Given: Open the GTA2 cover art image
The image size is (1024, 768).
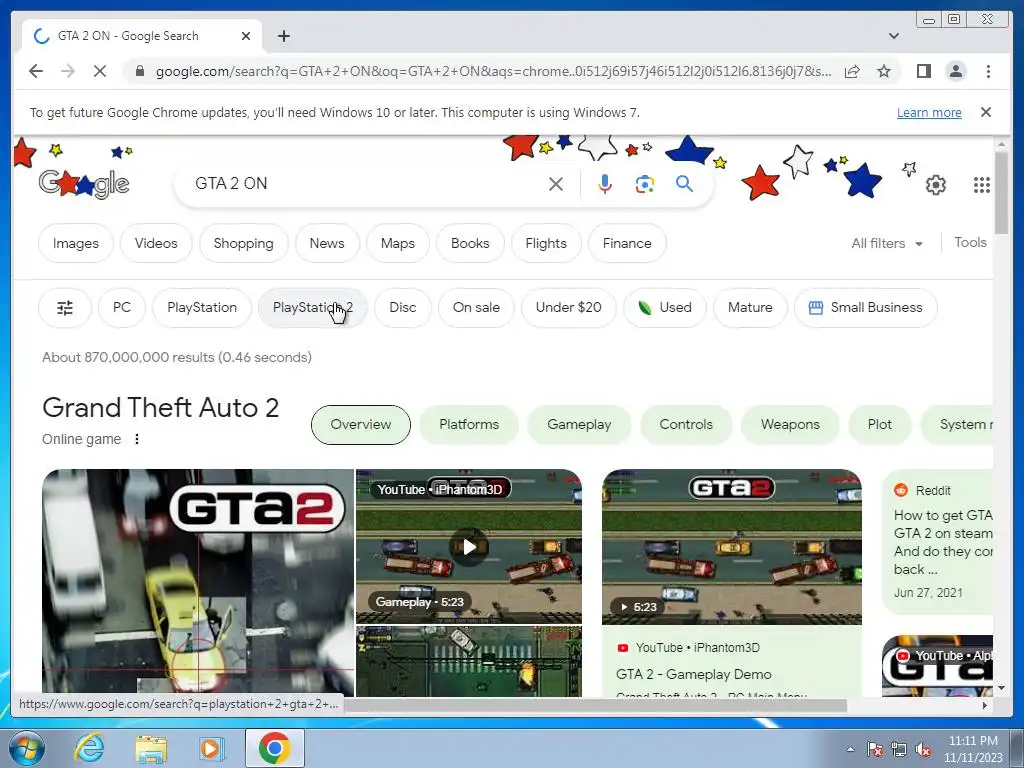Looking at the screenshot, I should coord(198,583).
